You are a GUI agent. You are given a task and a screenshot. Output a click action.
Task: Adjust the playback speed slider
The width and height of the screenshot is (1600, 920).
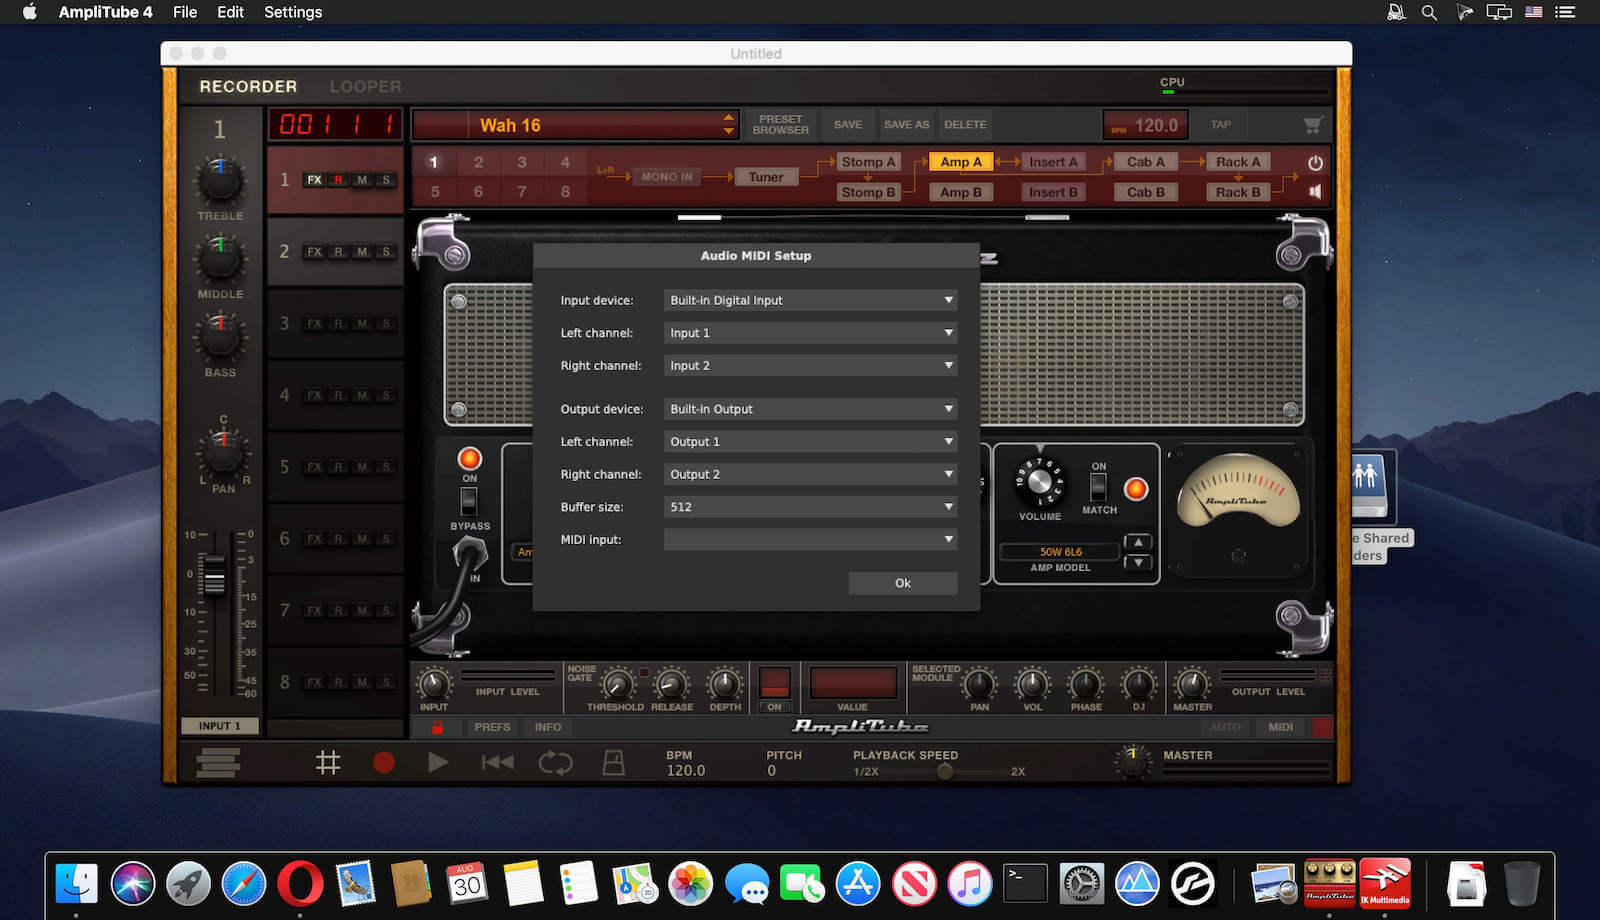pos(944,771)
